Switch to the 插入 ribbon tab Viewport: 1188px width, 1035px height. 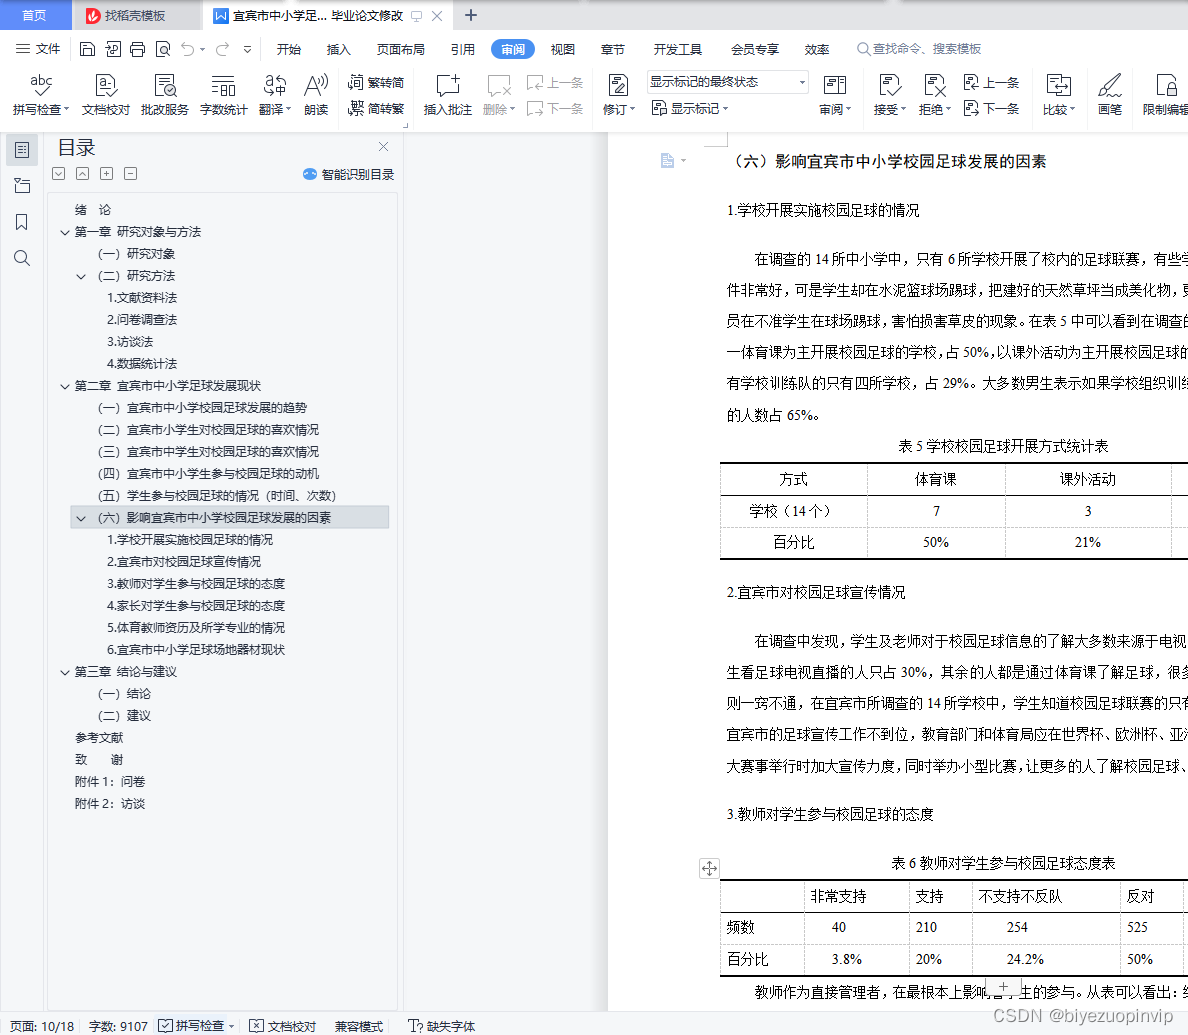click(x=339, y=49)
